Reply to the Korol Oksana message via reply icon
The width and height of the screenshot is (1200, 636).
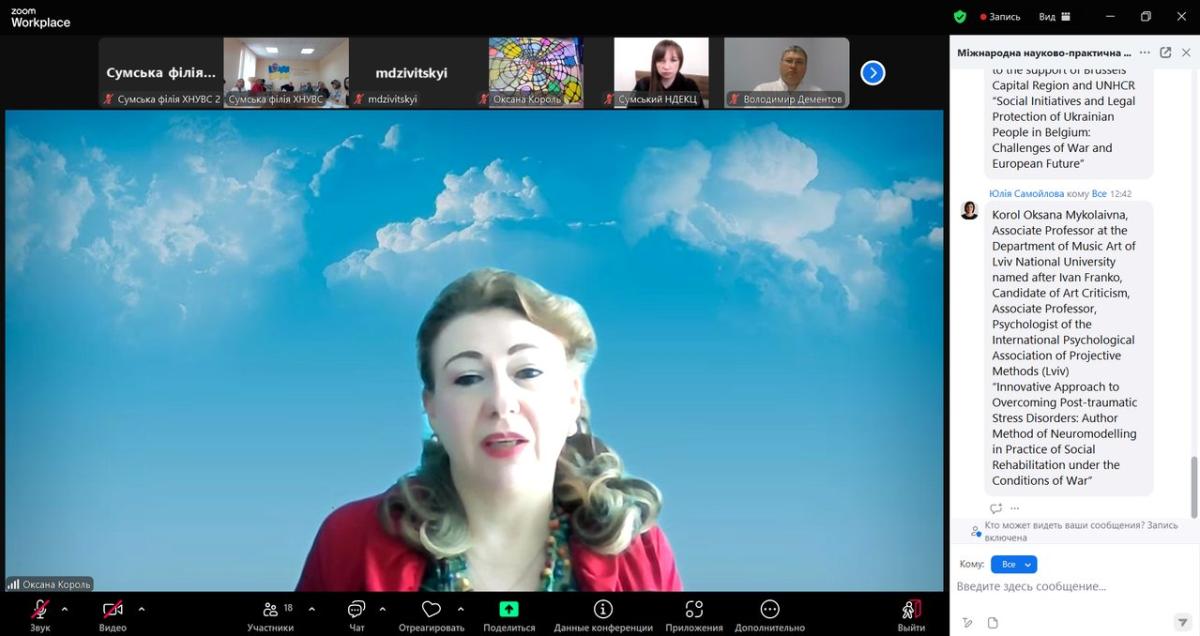click(x=996, y=509)
